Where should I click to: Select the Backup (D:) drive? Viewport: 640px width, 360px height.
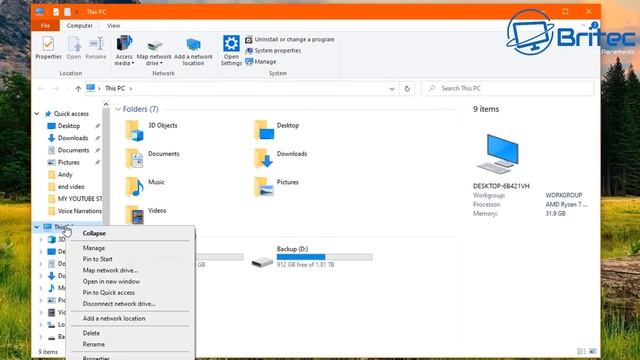click(x=312, y=257)
